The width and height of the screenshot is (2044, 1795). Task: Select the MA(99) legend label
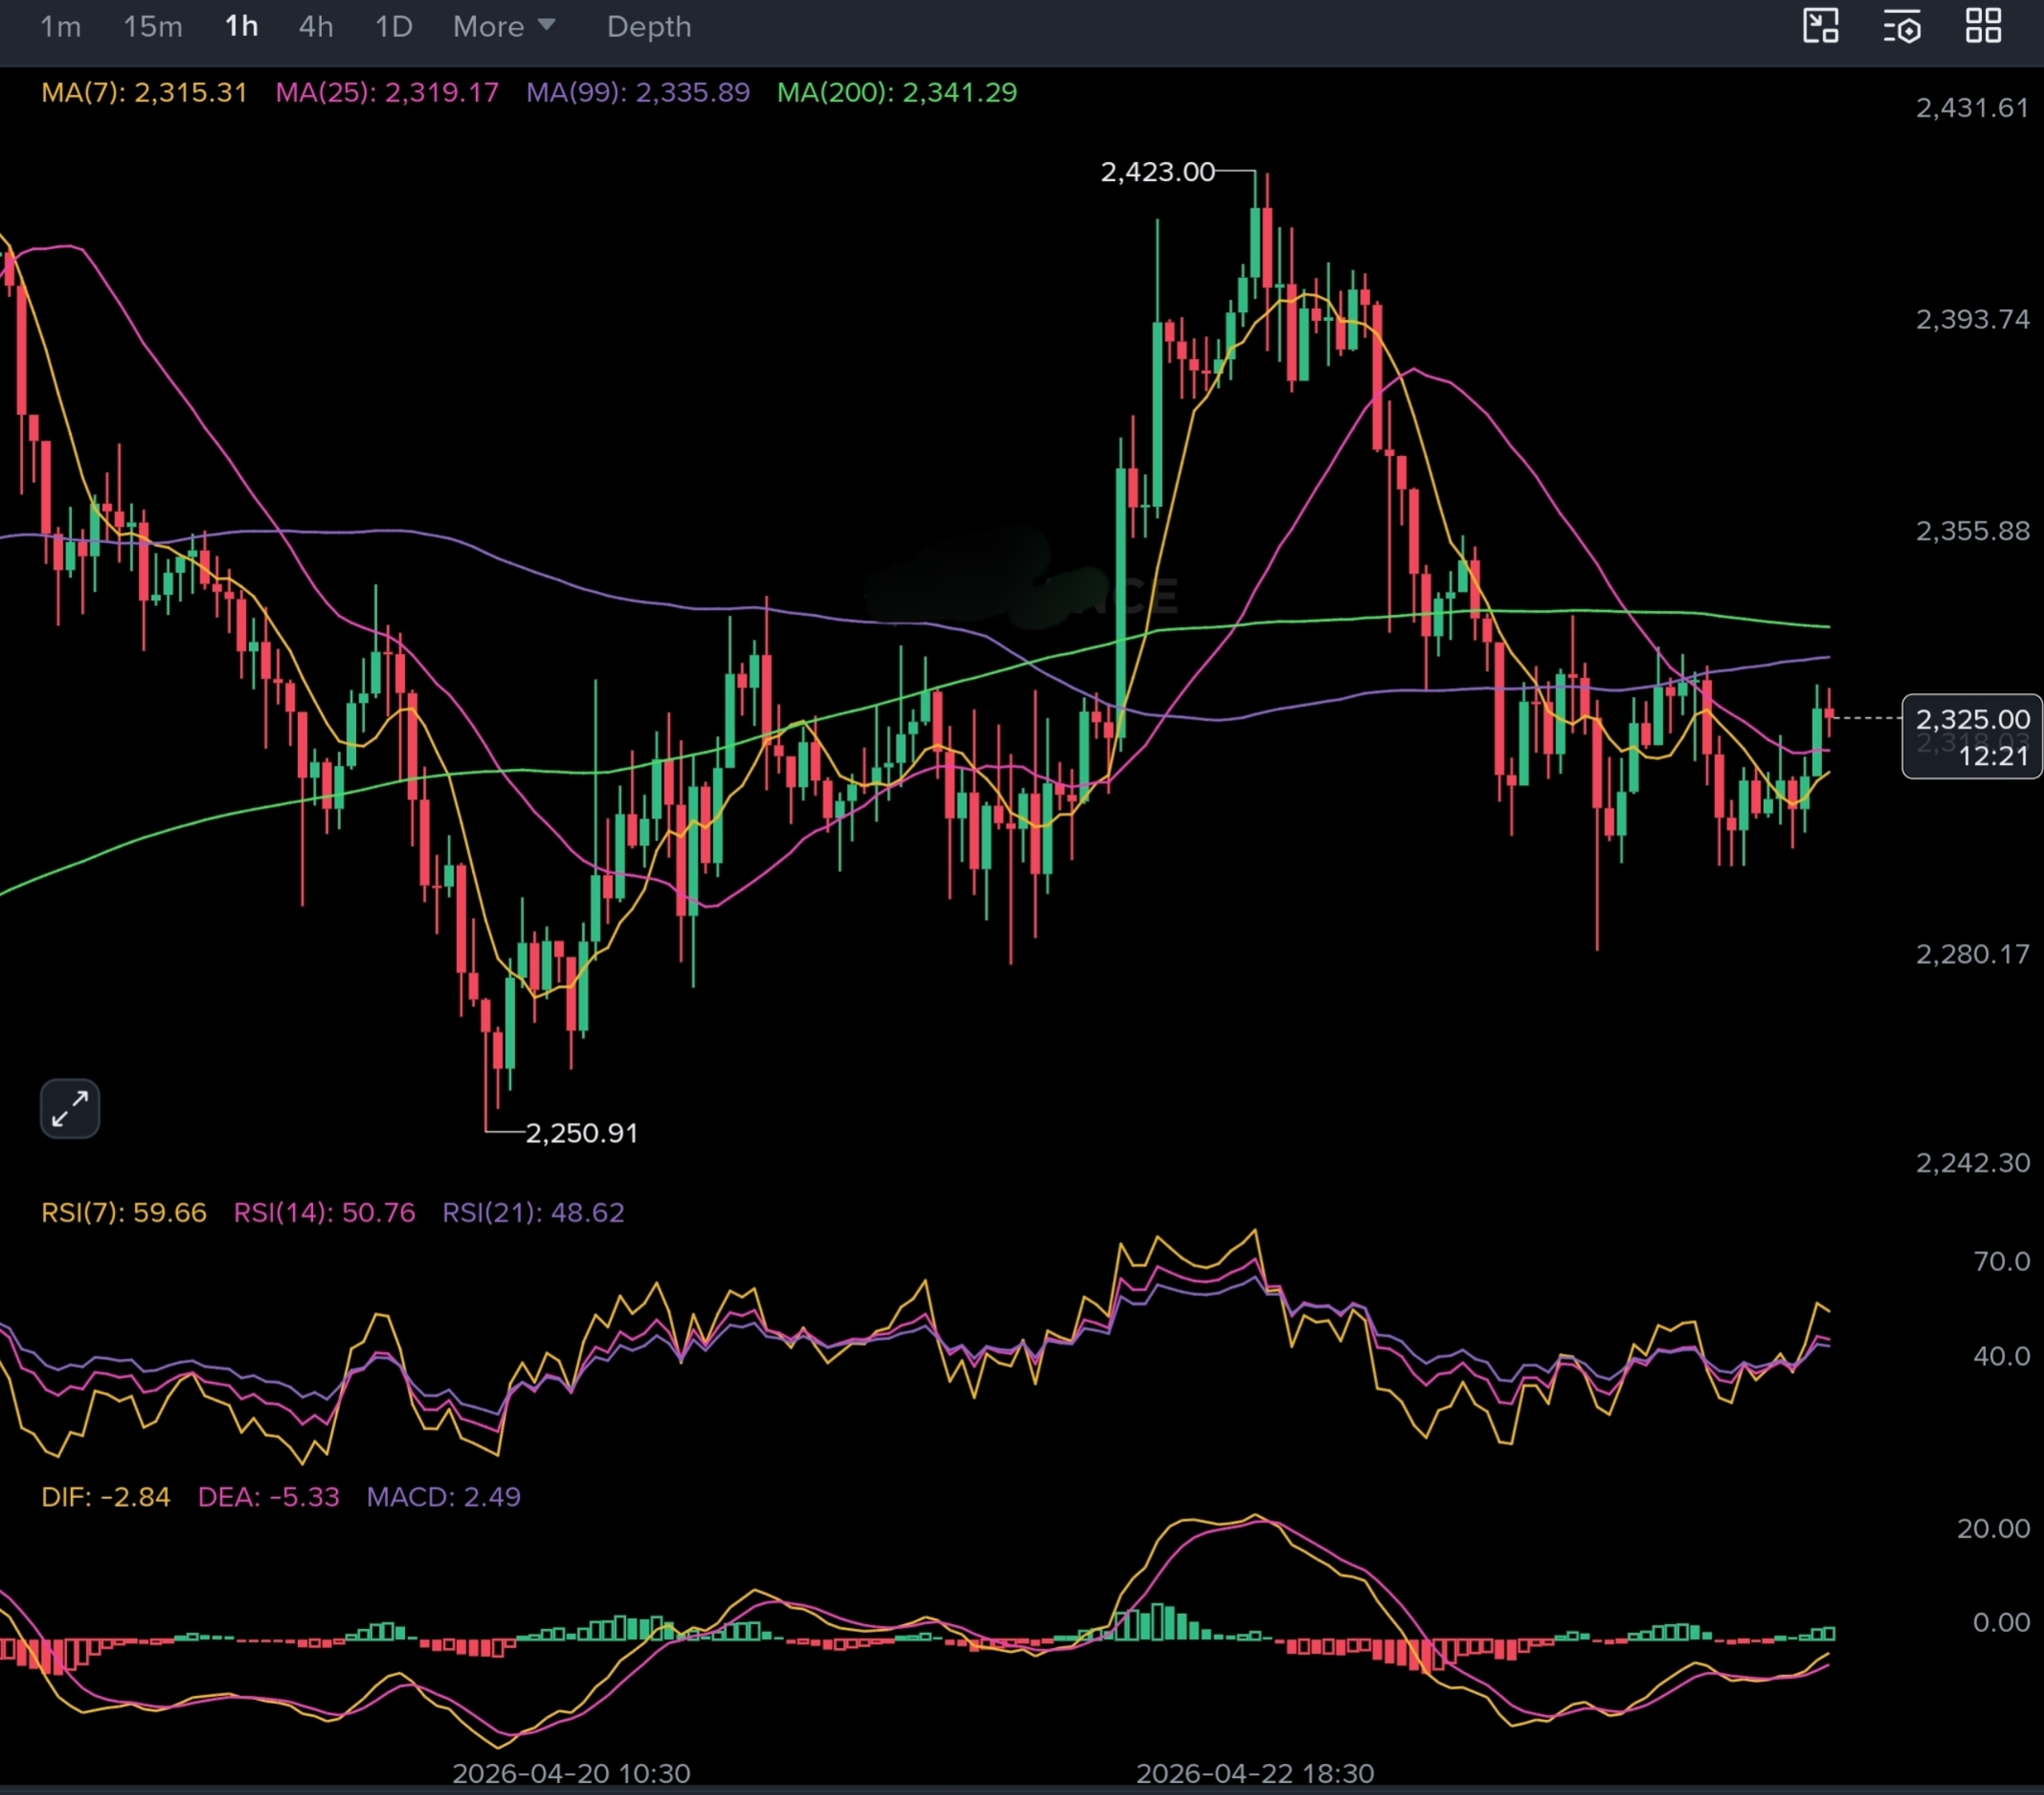[638, 93]
